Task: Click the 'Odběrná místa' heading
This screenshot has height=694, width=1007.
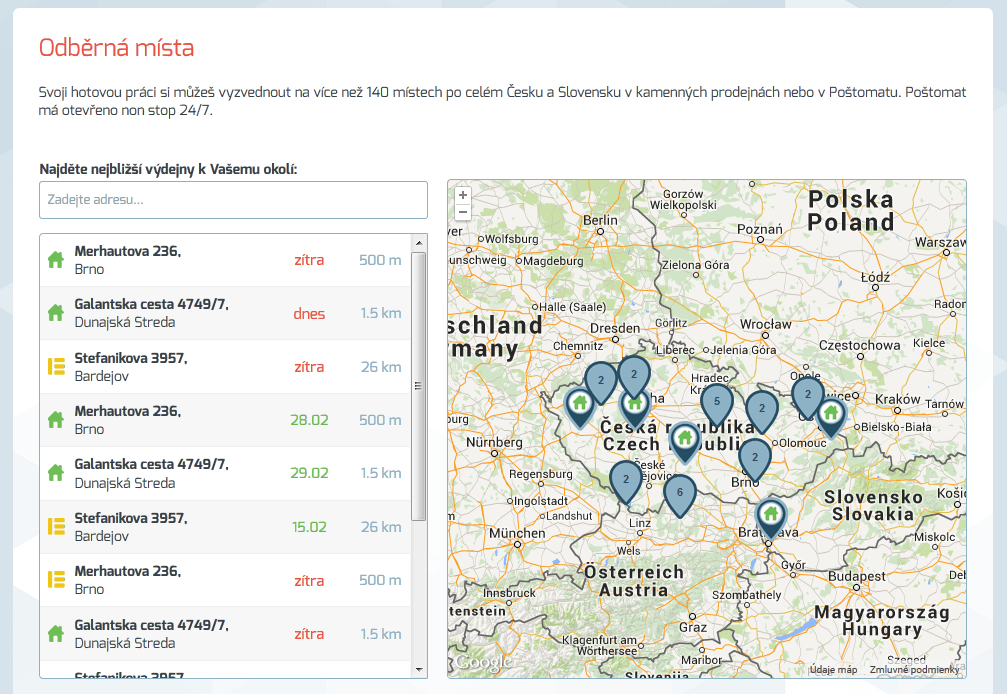Action: (116, 48)
